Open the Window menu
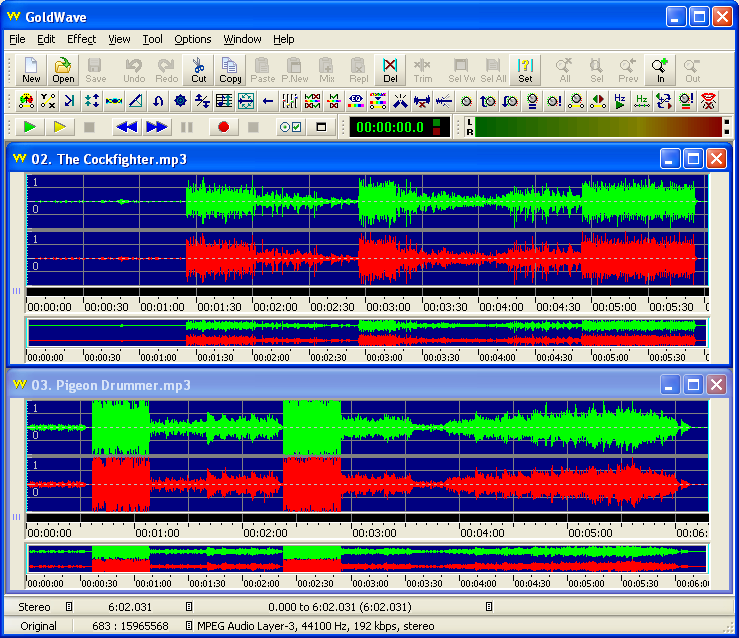Image resolution: width=739 pixels, height=638 pixels. [x=242, y=39]
